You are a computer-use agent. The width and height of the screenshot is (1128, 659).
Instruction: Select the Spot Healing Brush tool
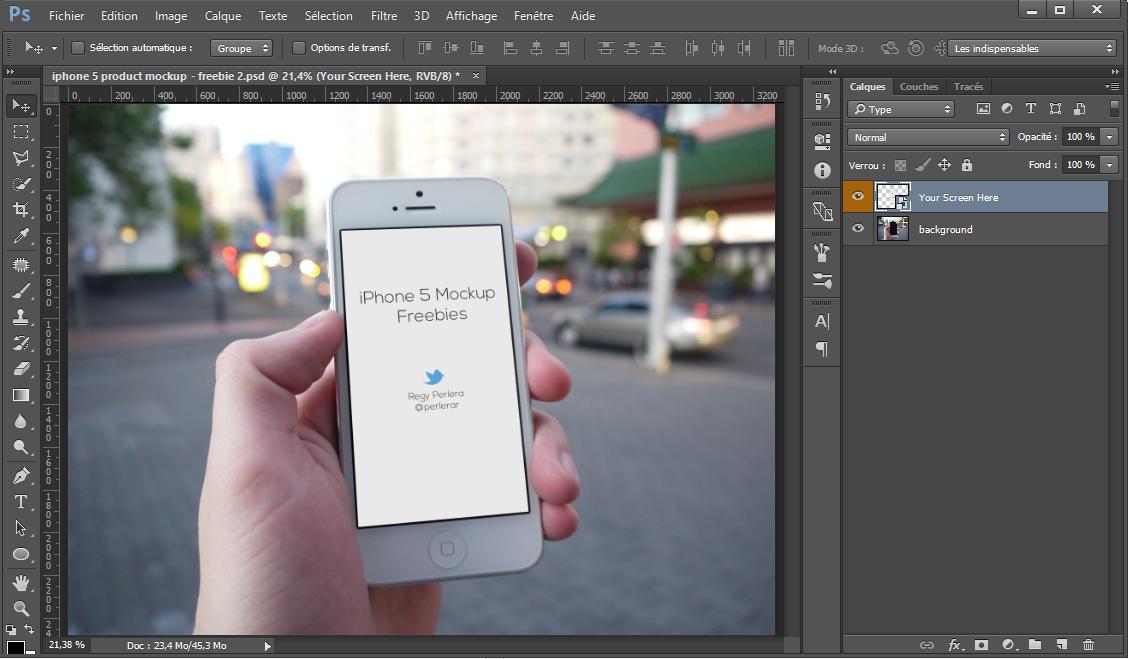point(21,265)
